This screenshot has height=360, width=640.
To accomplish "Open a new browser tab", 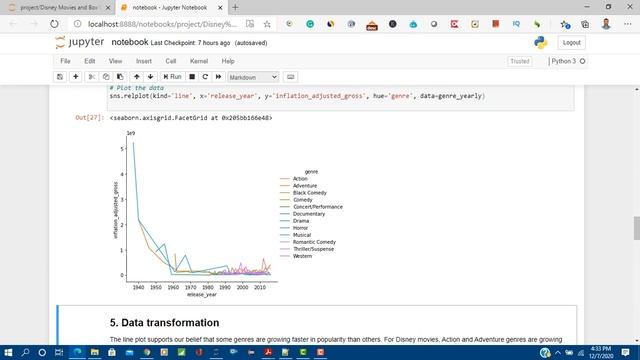I will click(x=235, y=7).
